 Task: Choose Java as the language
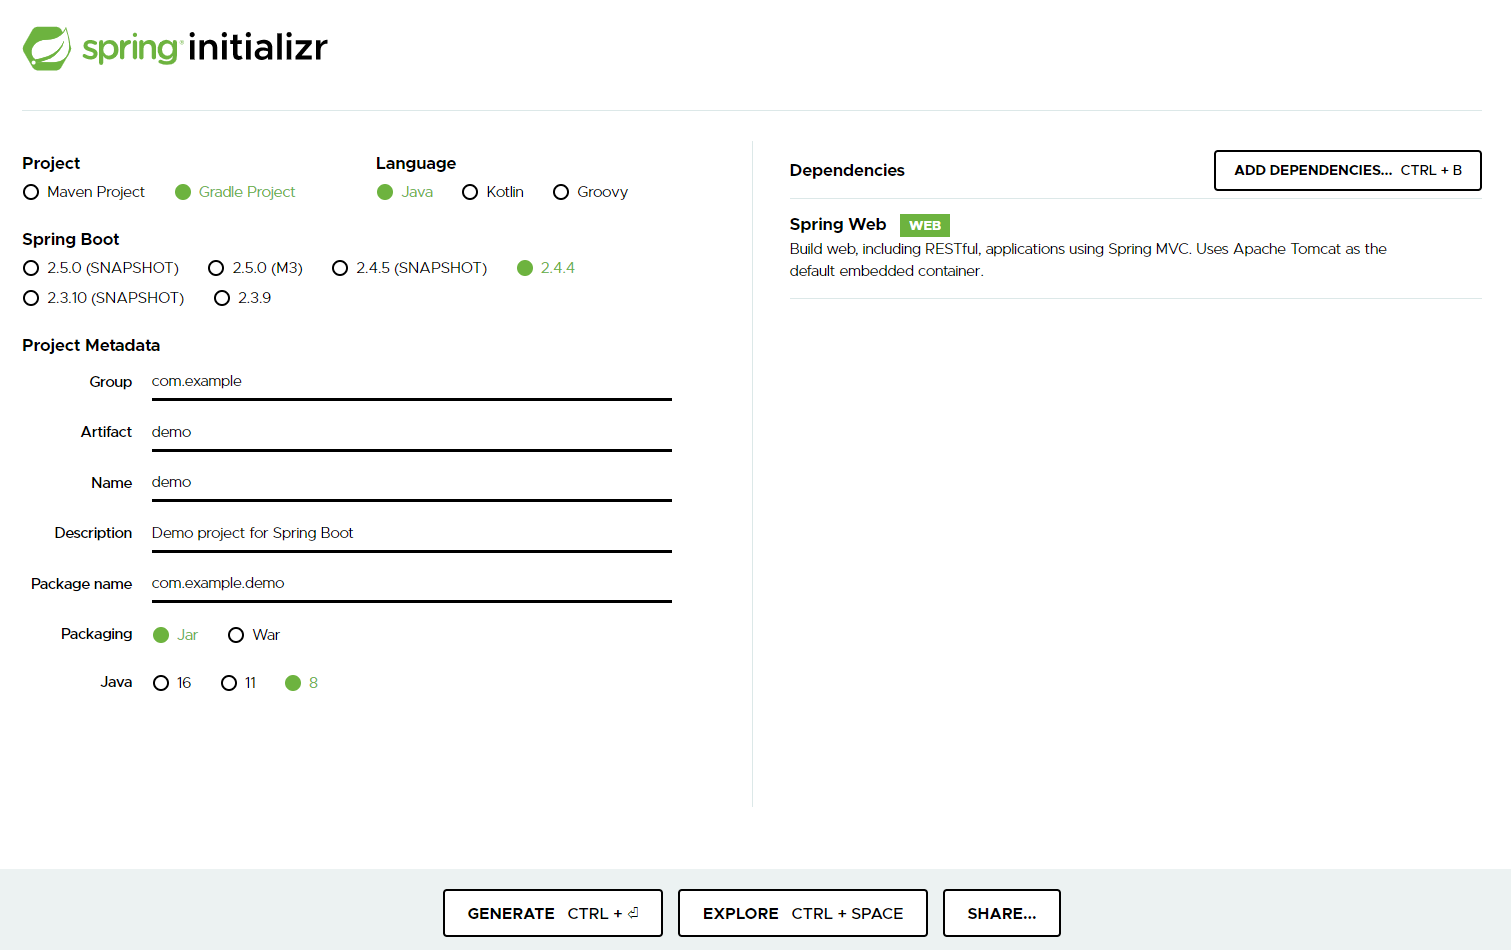coord(405,192)
